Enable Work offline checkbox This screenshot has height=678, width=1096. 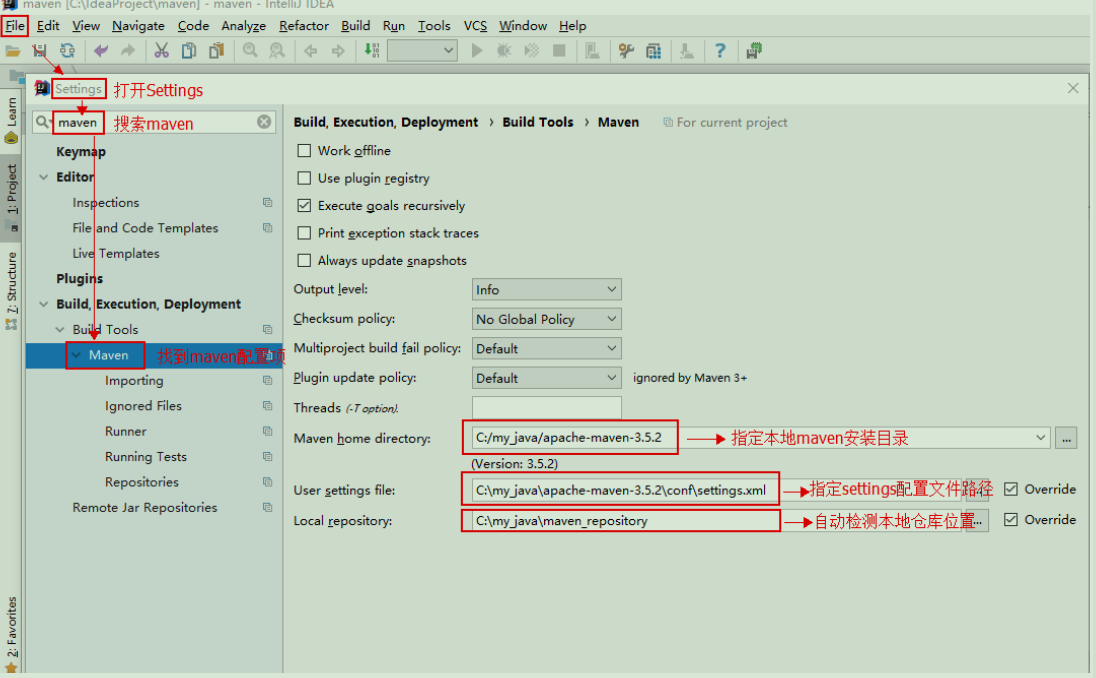coord(304,150)
